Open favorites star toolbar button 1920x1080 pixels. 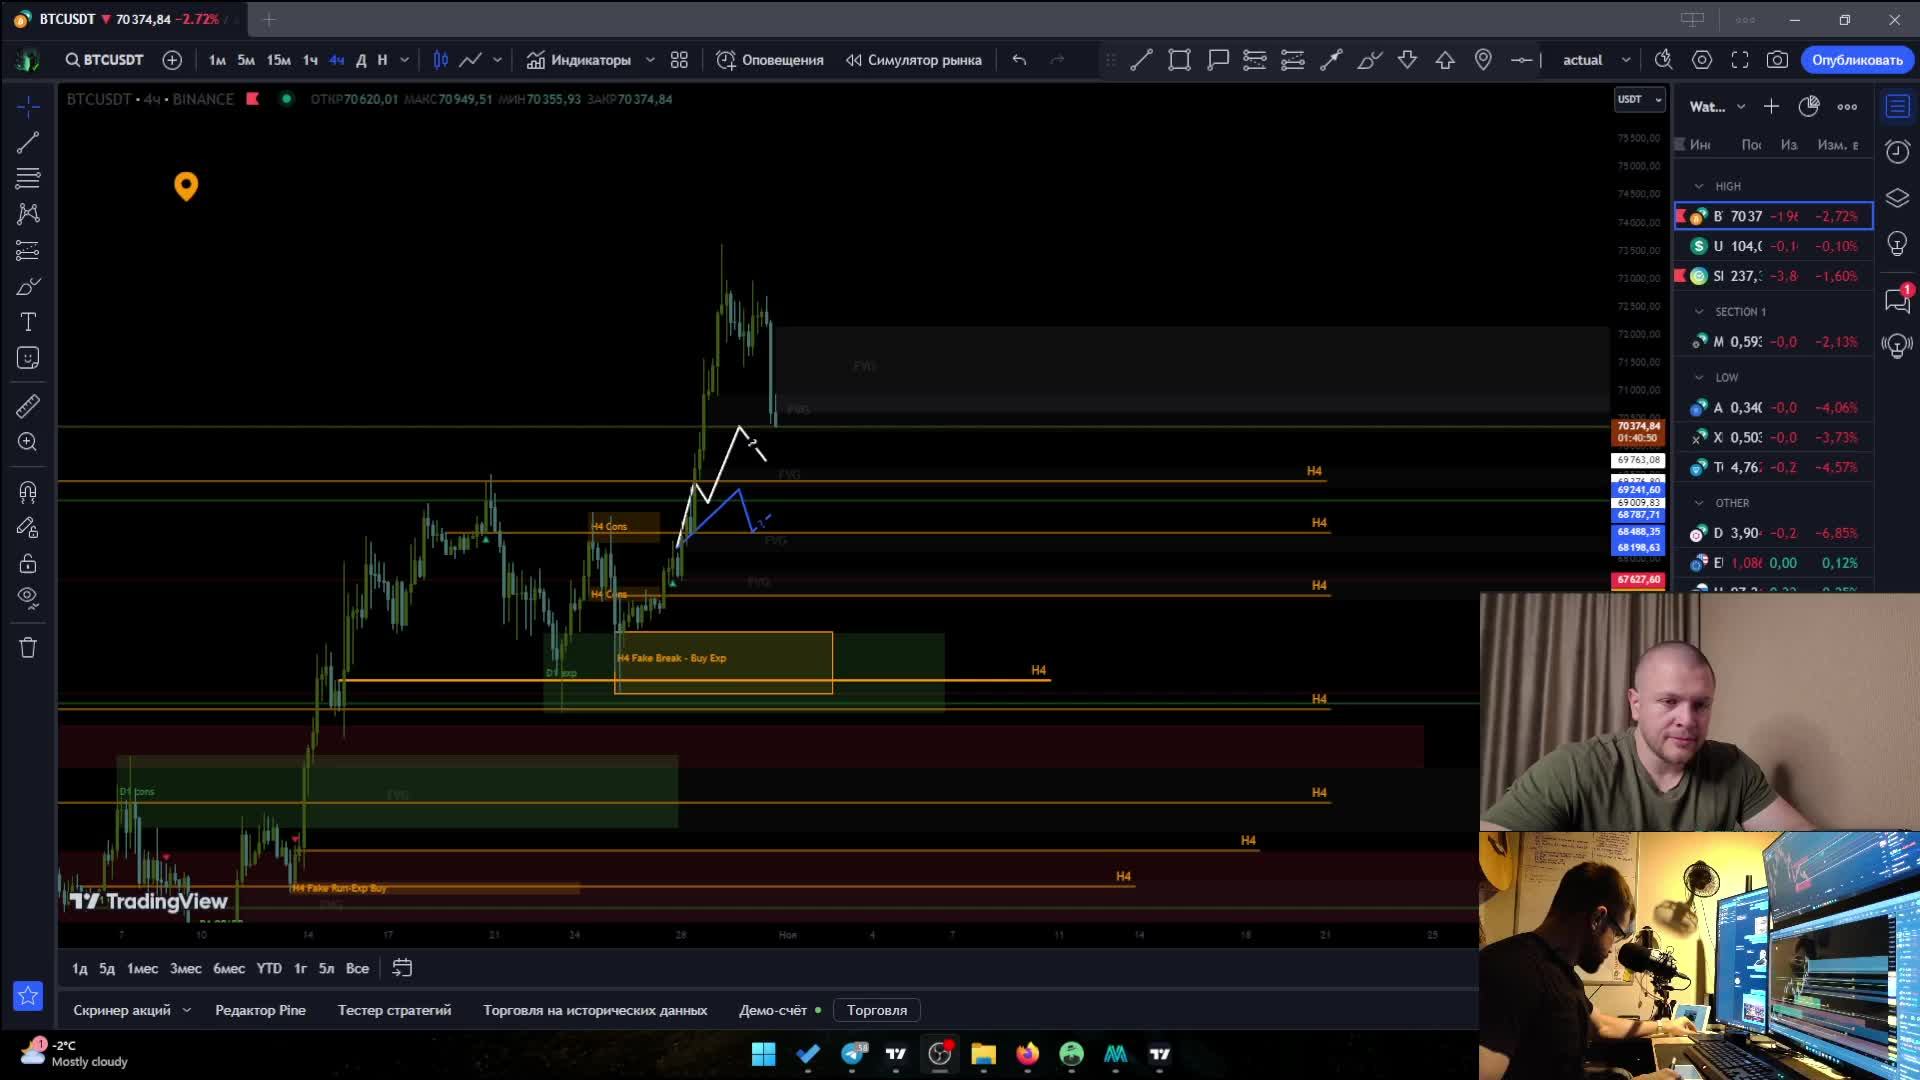pyautogui.click(x=28, y=996)
